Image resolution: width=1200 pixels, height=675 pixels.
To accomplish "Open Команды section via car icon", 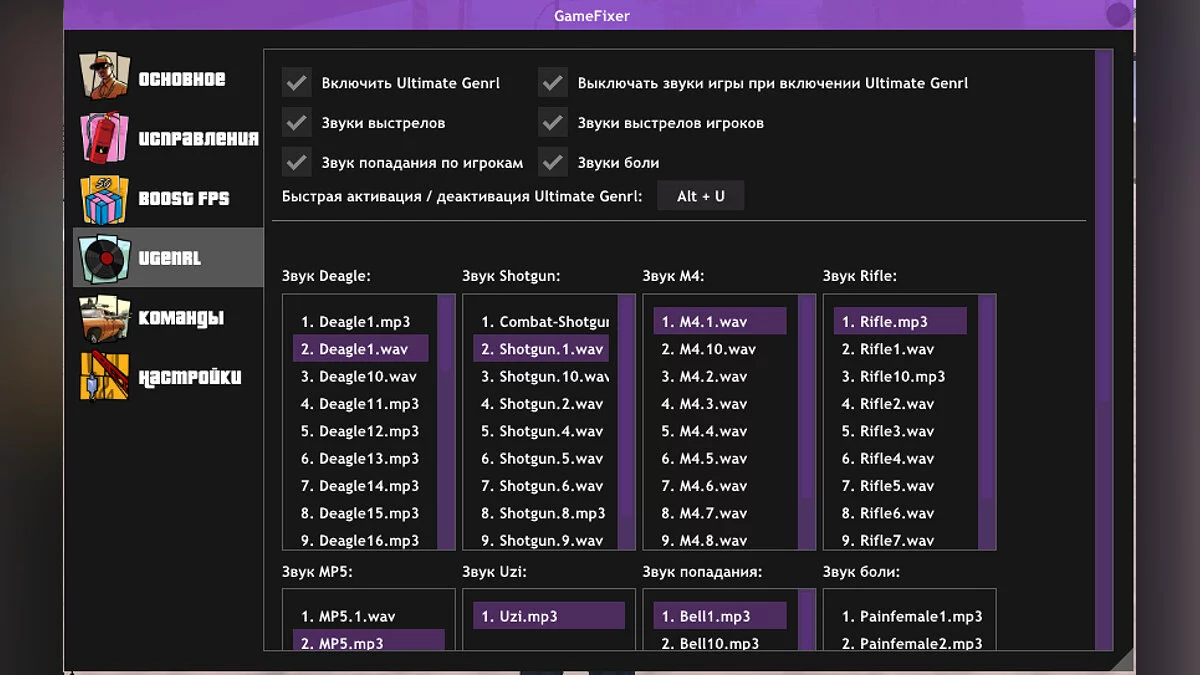I will [x=105, y=318].
